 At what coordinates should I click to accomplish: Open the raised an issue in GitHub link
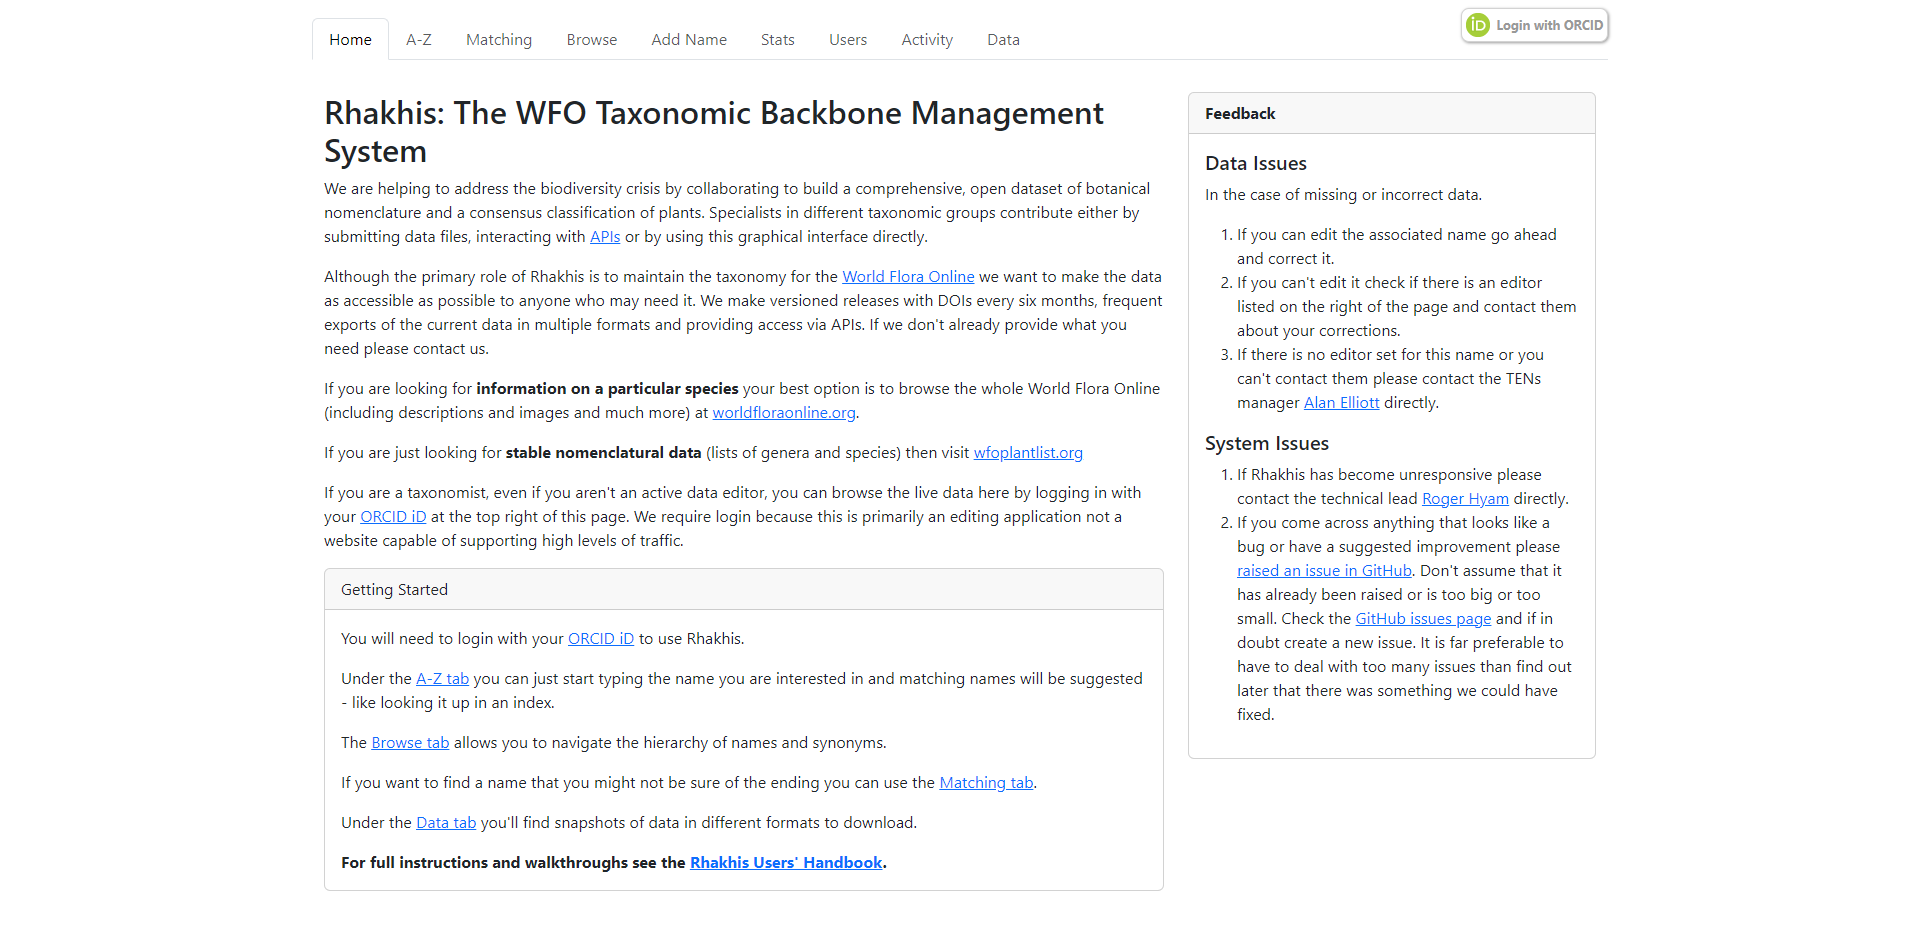click(x=1324, y=571)
